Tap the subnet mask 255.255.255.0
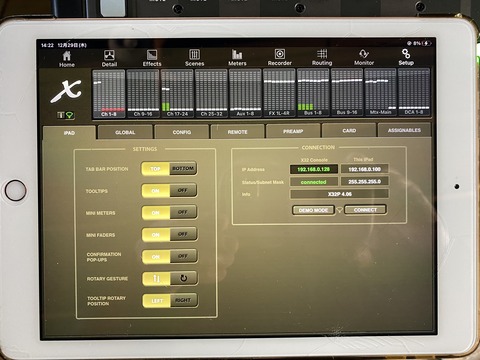The width and height of the screenshot is (480, 360). click(x=364, y=182)
